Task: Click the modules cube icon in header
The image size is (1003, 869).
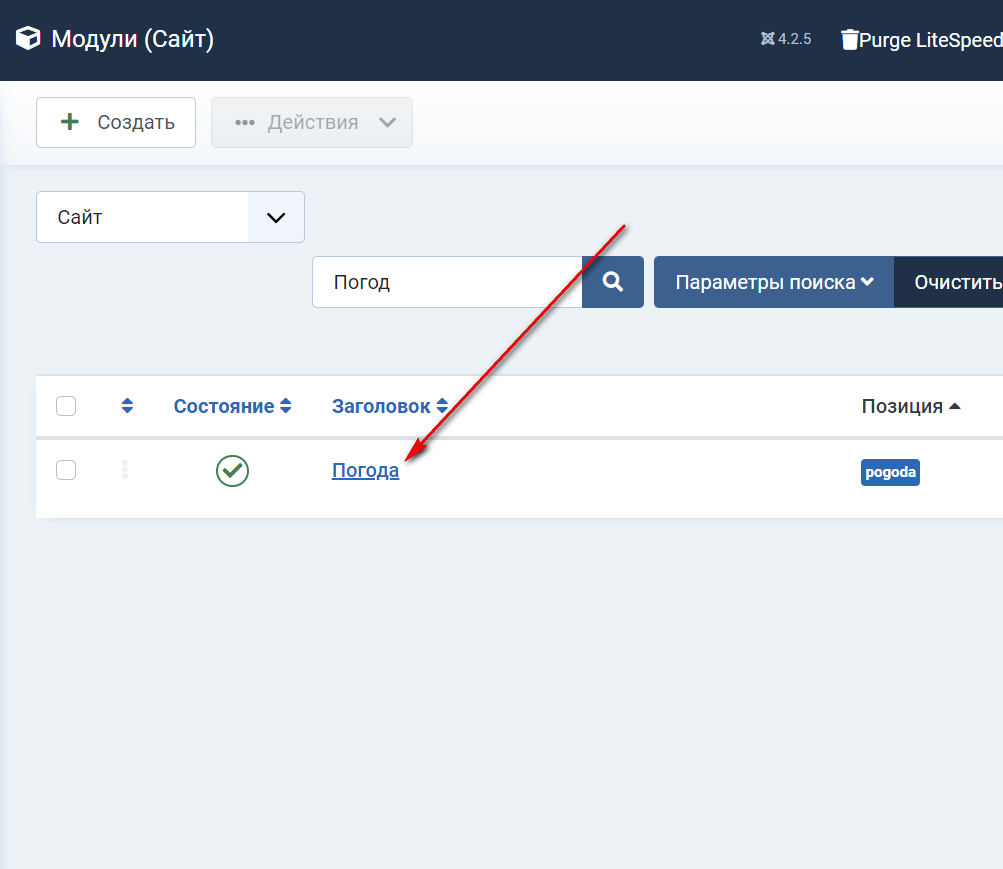Action: [x=28, y=39]
